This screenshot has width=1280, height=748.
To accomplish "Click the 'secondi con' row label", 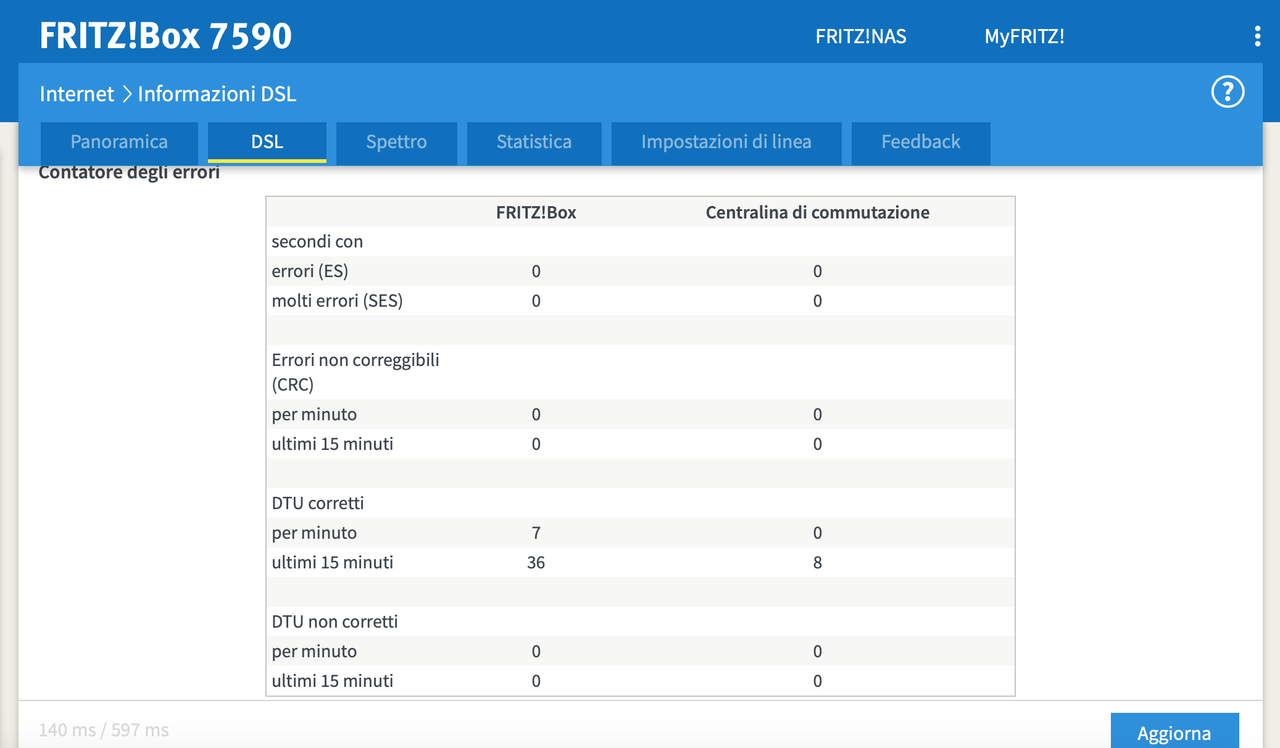I will click(x=317, y=242).
